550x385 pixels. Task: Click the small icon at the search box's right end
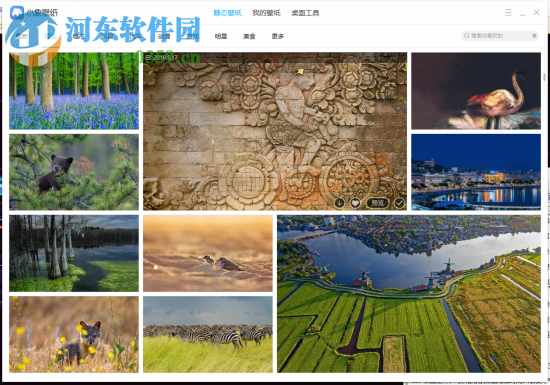534,36
